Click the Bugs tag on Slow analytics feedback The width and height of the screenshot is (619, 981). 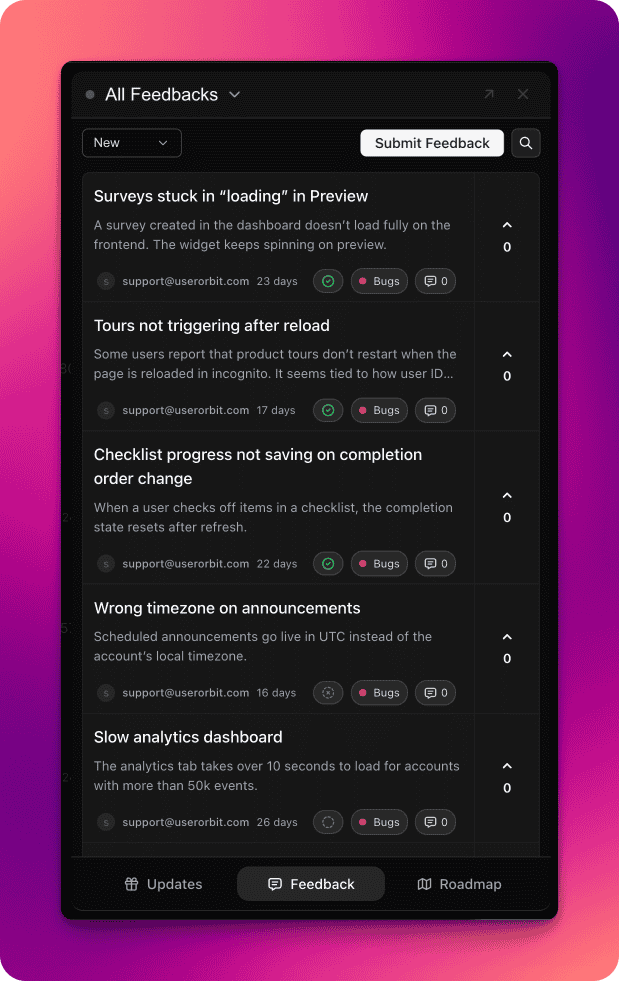[x=379, y=822]
